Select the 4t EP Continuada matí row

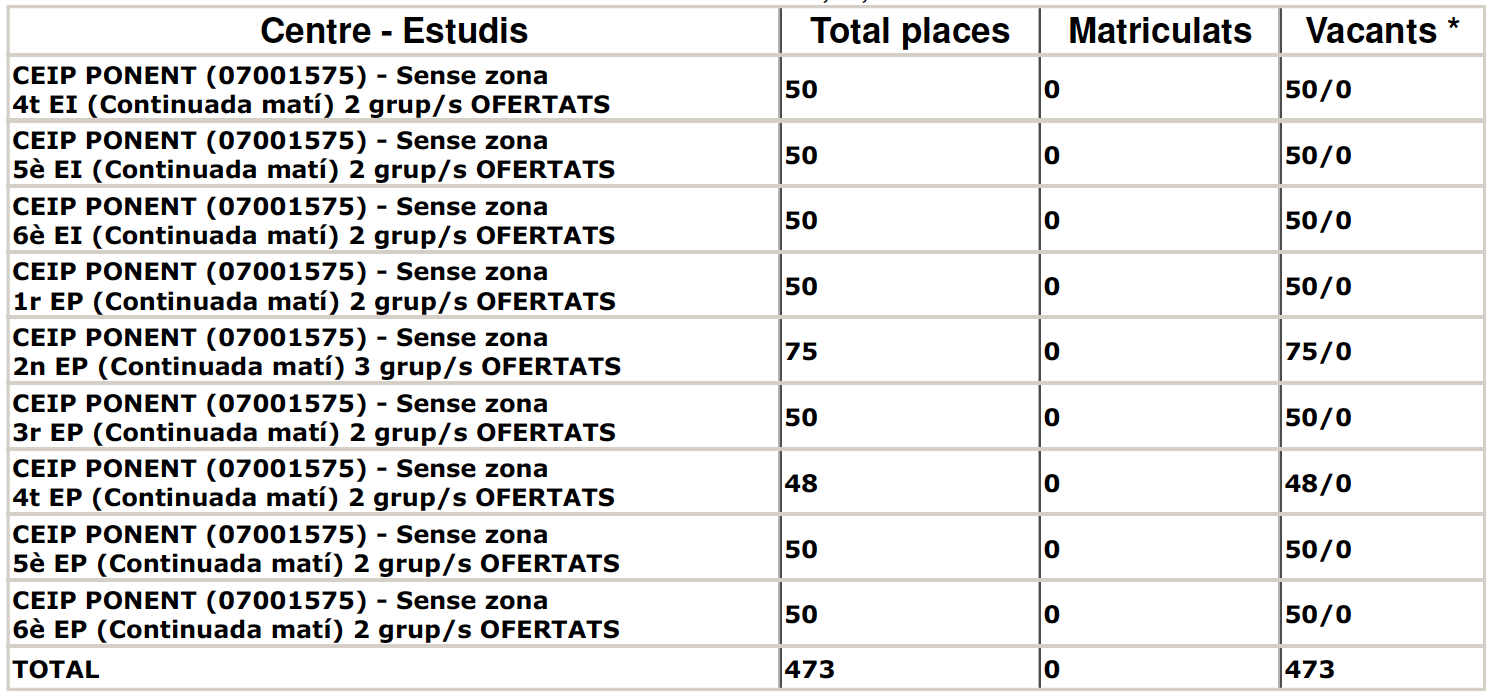746,483
